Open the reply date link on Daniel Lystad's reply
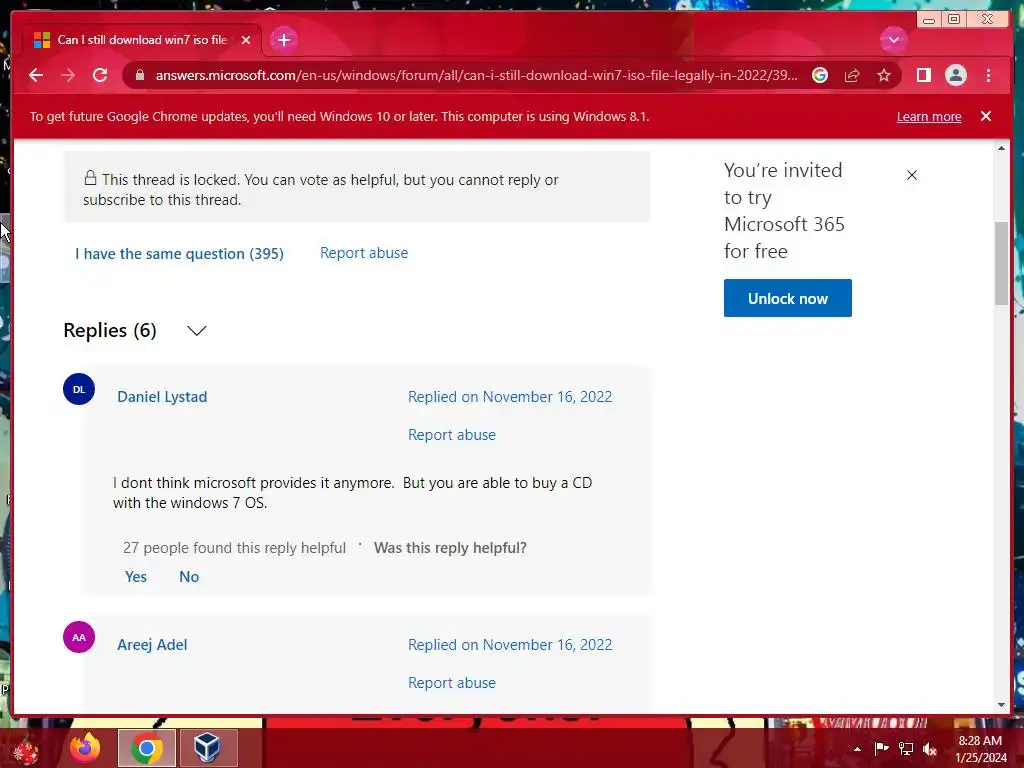This screenshot has width=1024, height=768. 510,396
